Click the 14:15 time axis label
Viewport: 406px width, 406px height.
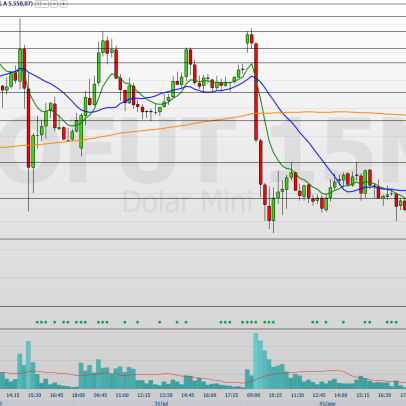pyautogui.click(x=13, y=395)
